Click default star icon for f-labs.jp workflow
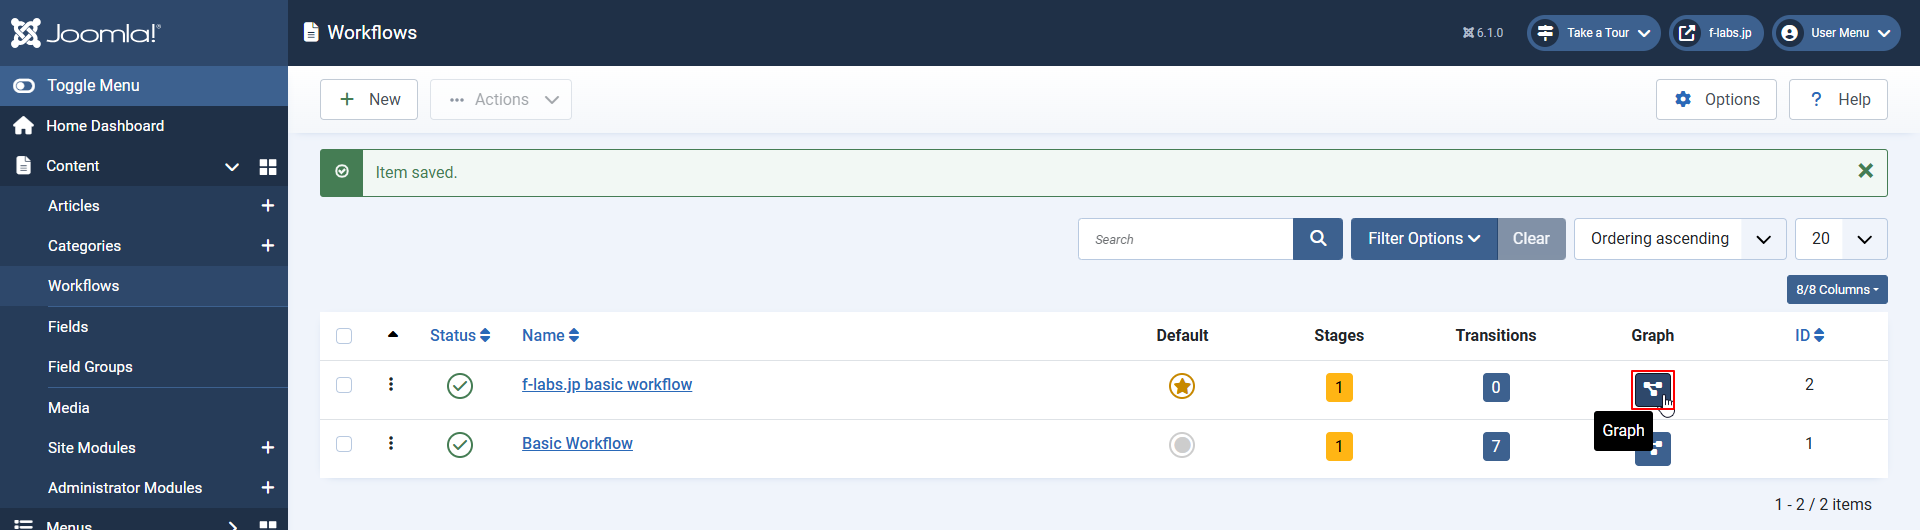Screen dimensions: 1920x530 1181,386
